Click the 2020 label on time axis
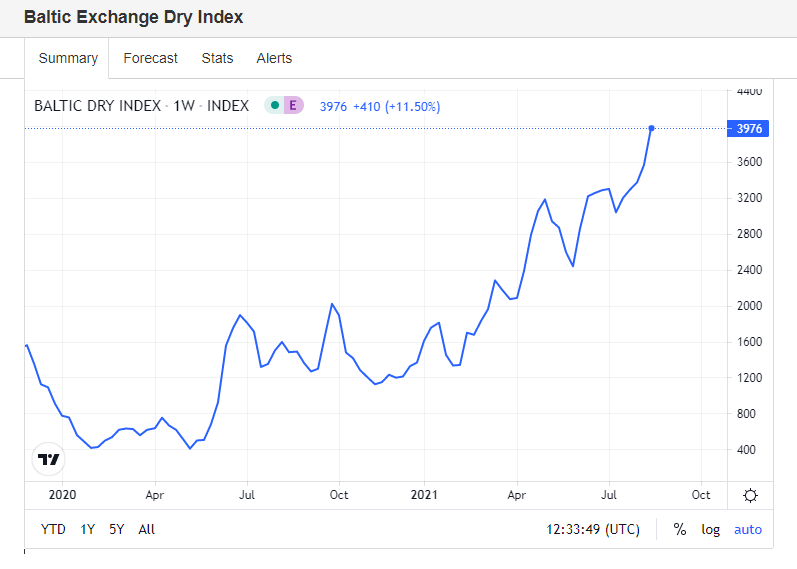This screenshot has height=569, width=797. click(63, 495)
